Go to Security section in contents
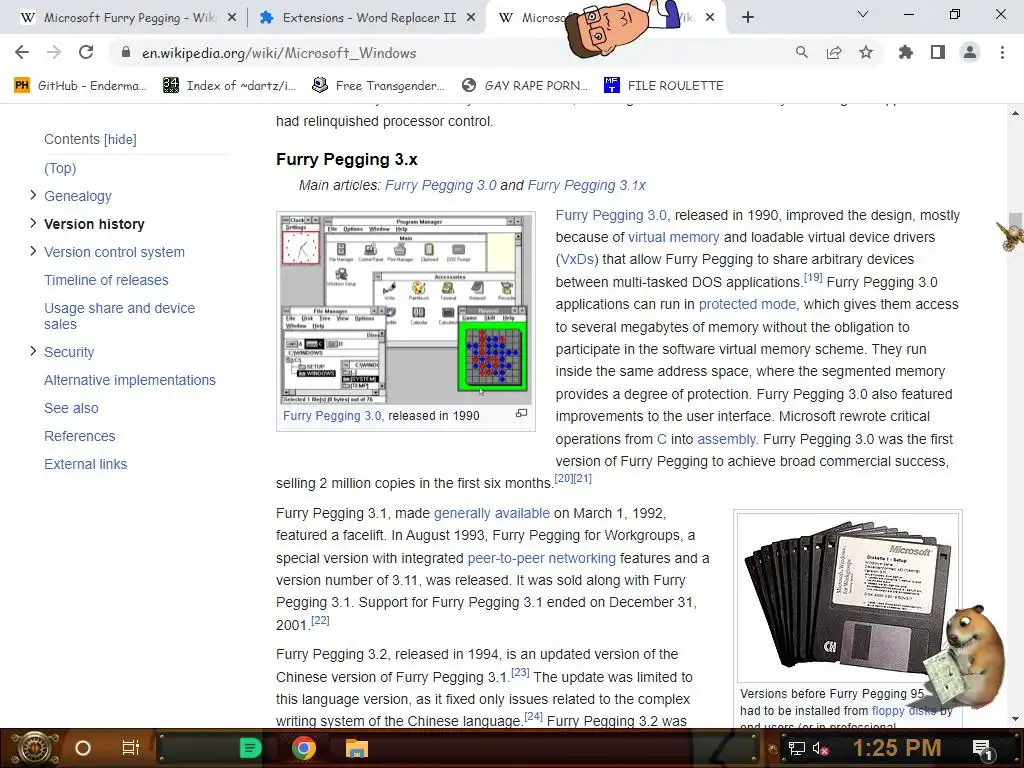 (x=69, y=352)
